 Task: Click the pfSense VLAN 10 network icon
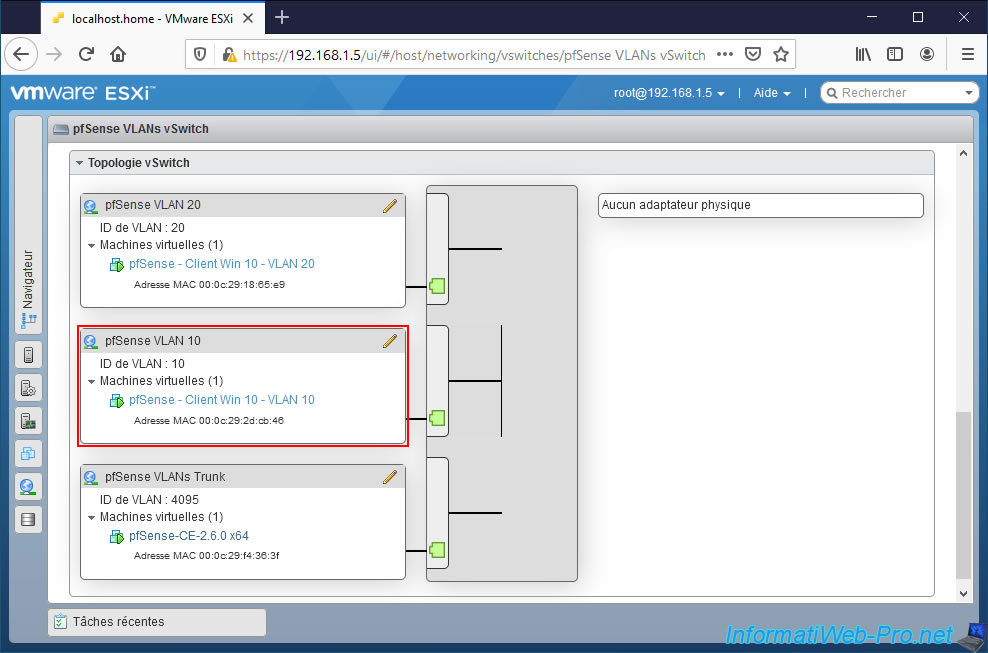pos(91,342)
